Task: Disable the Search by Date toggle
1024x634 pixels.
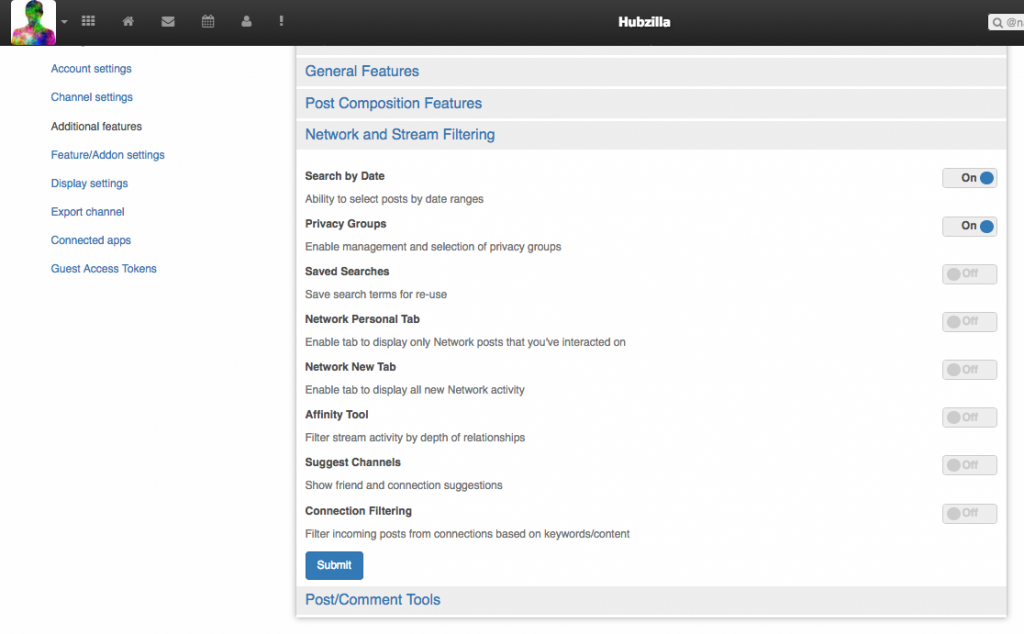Action: [x=969, y=178]
